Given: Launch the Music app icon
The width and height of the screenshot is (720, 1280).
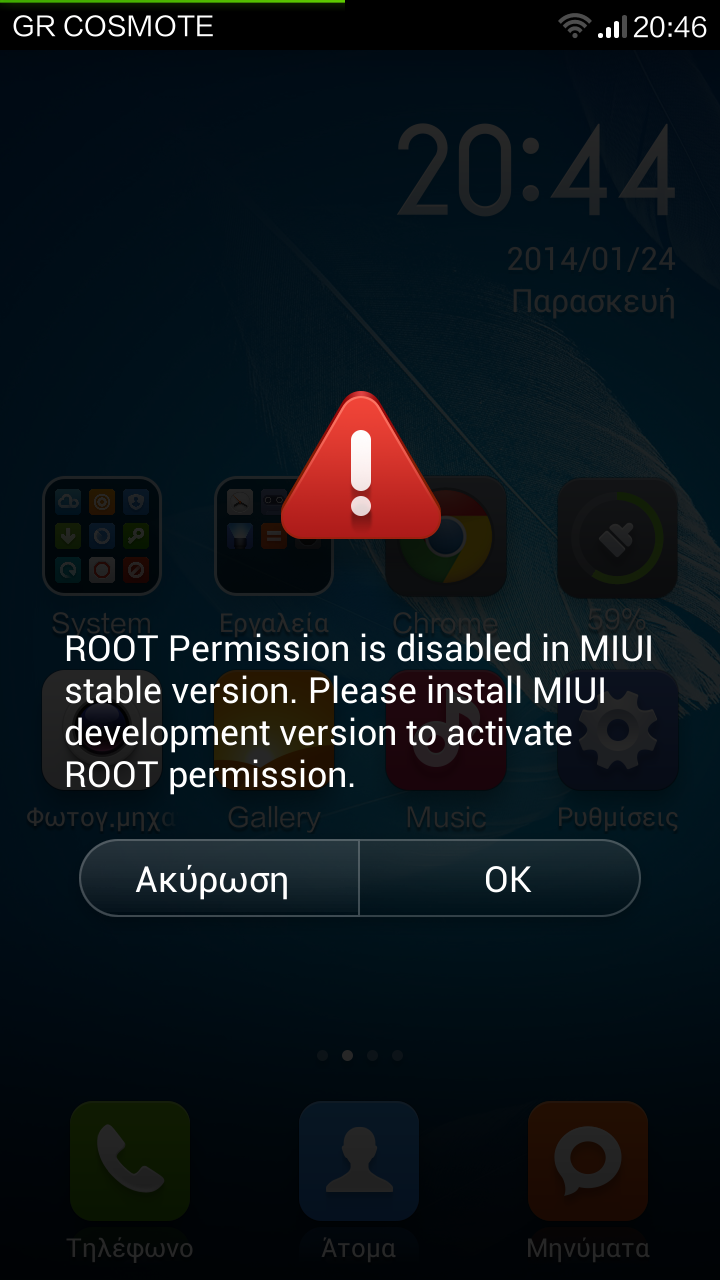Looking at the screenshot, I should pyautogui.click(x=446, y=730).
